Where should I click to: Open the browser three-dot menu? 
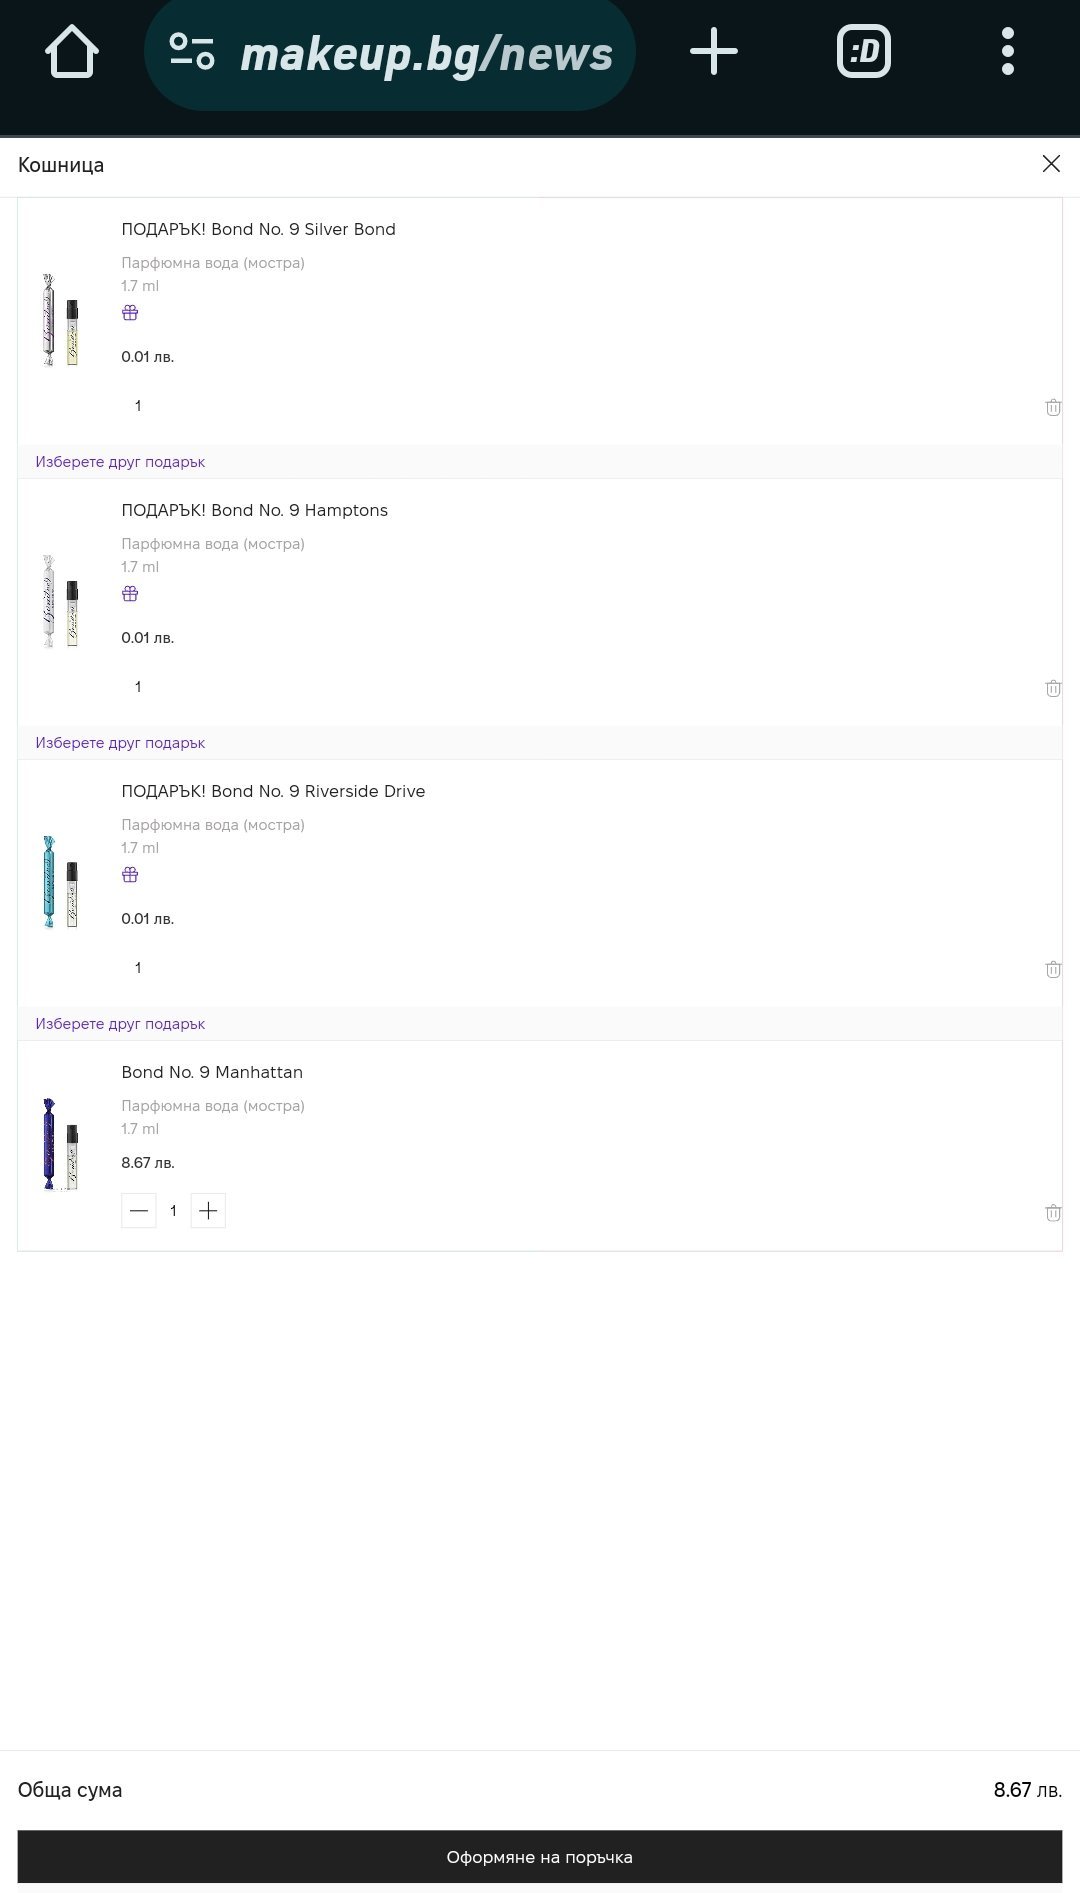tap(1007, 52)
